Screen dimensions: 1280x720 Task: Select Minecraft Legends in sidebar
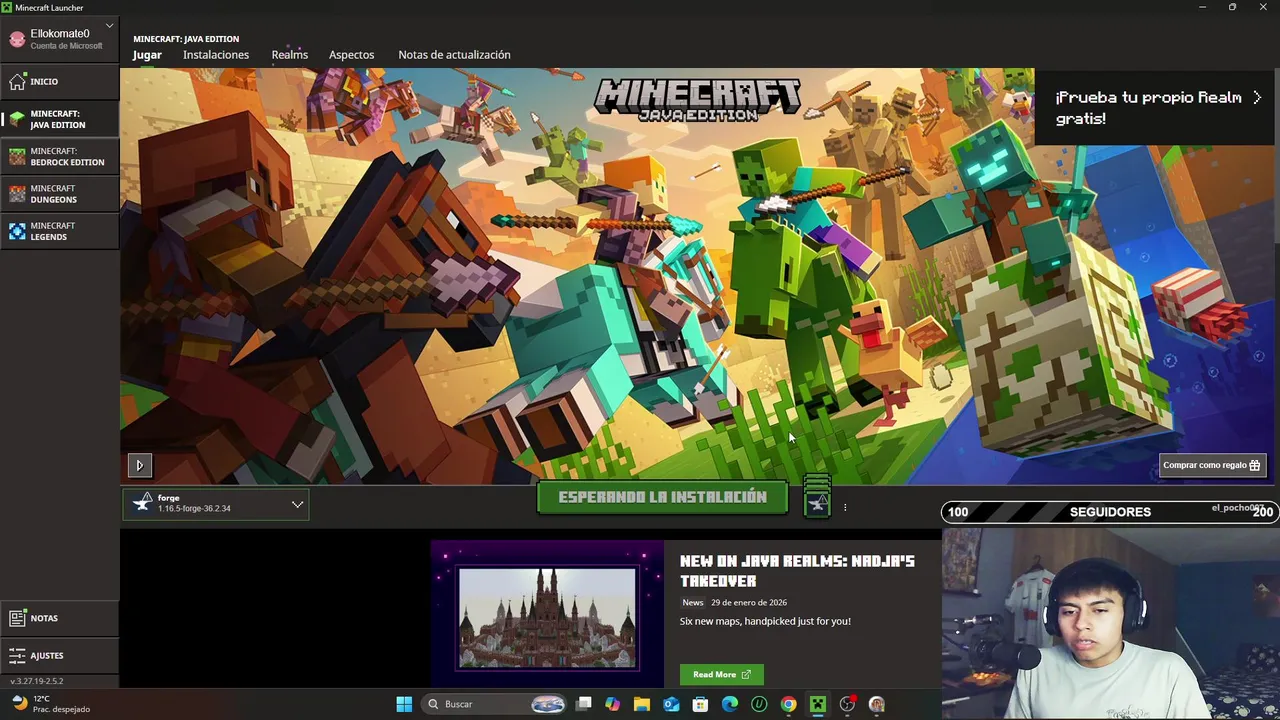[x=59, y=231]
